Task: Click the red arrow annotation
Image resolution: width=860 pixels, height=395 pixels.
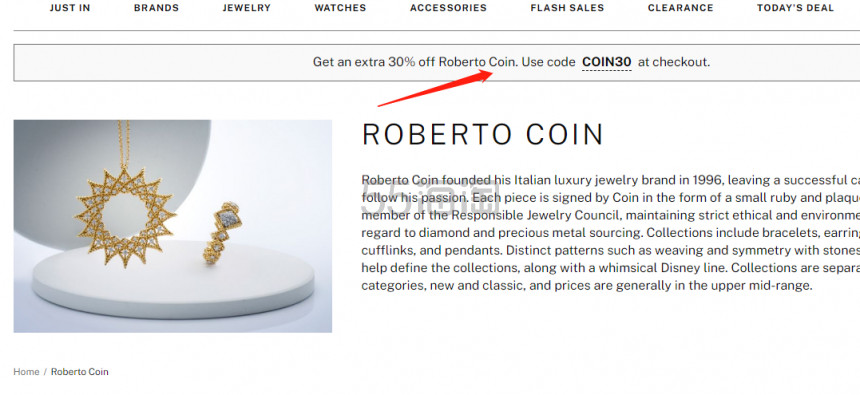Action: pos(435,88)
